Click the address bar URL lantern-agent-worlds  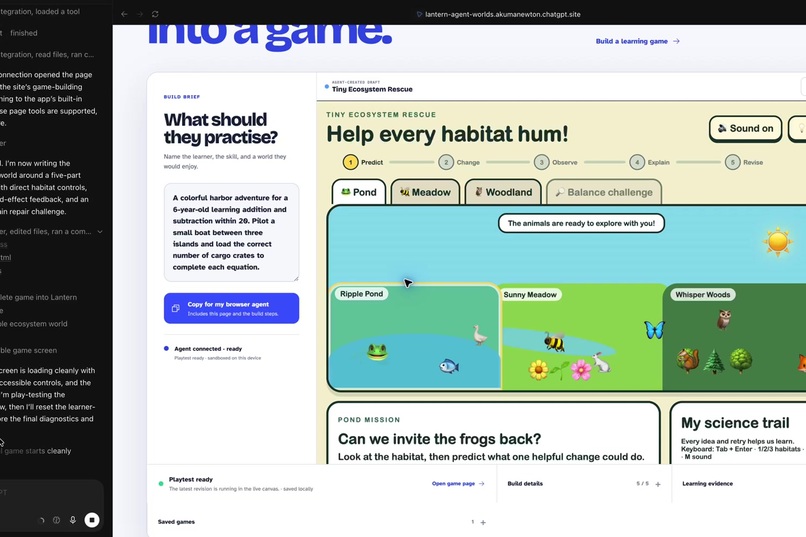tap(502, 14)
